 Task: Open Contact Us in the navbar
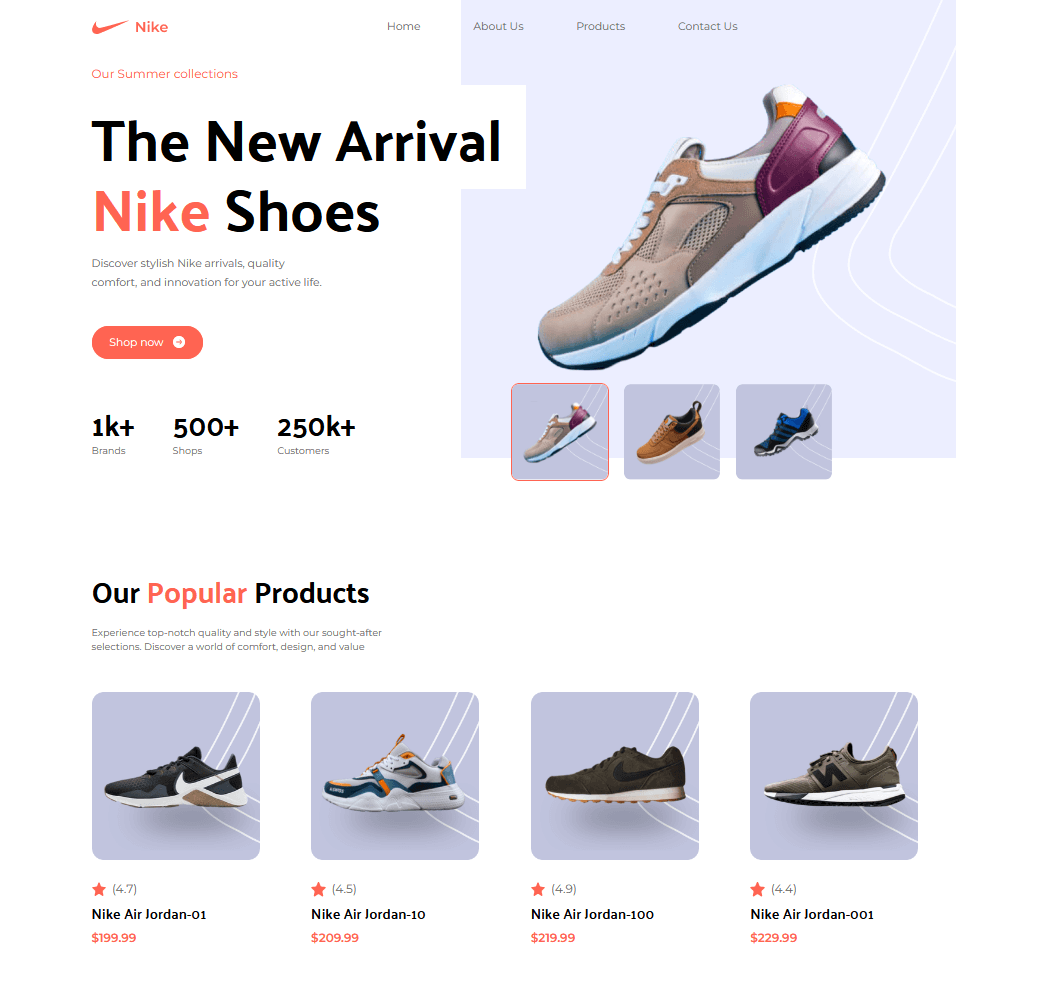(x=708, y=27)
